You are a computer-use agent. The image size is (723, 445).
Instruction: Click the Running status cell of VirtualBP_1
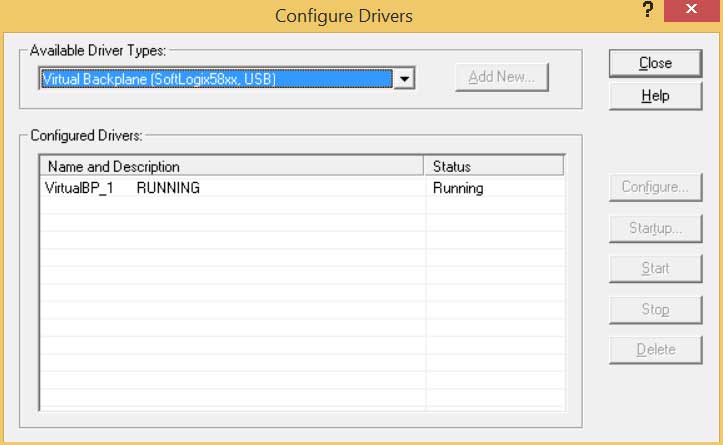tap(458, 188)
